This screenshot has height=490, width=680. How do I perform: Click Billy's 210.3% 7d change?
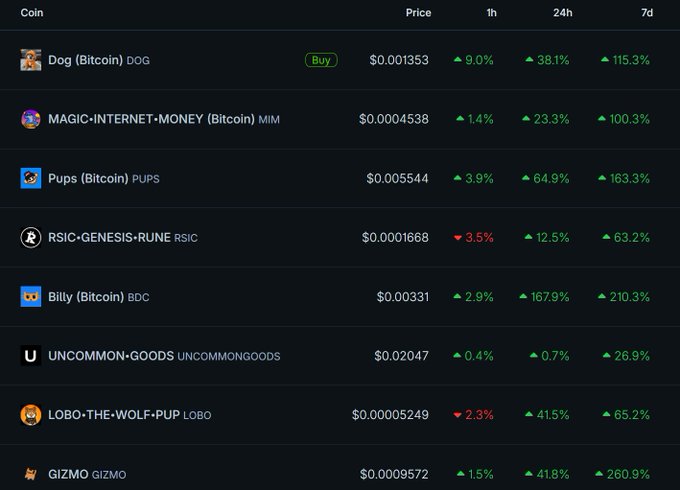(x=624, y=297)
